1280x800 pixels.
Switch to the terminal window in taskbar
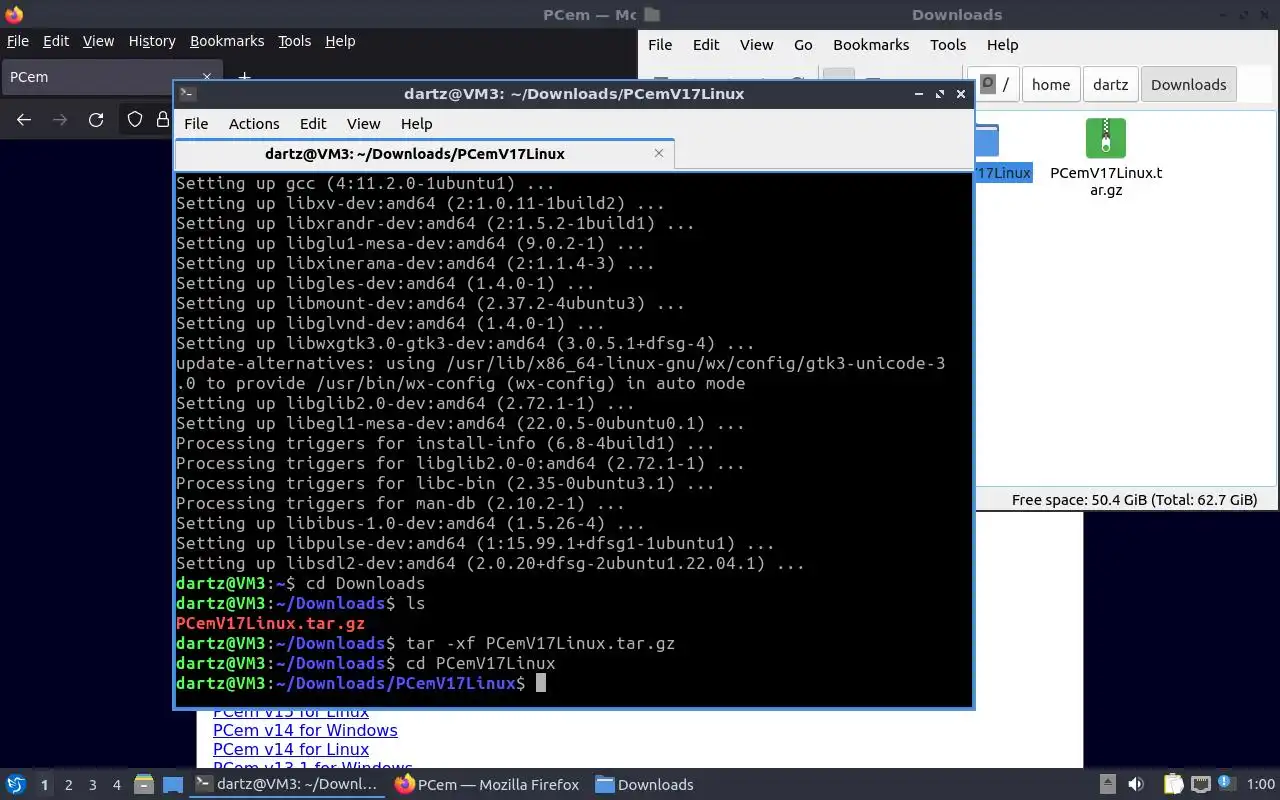pyautogui.click(x=287, y=784)
